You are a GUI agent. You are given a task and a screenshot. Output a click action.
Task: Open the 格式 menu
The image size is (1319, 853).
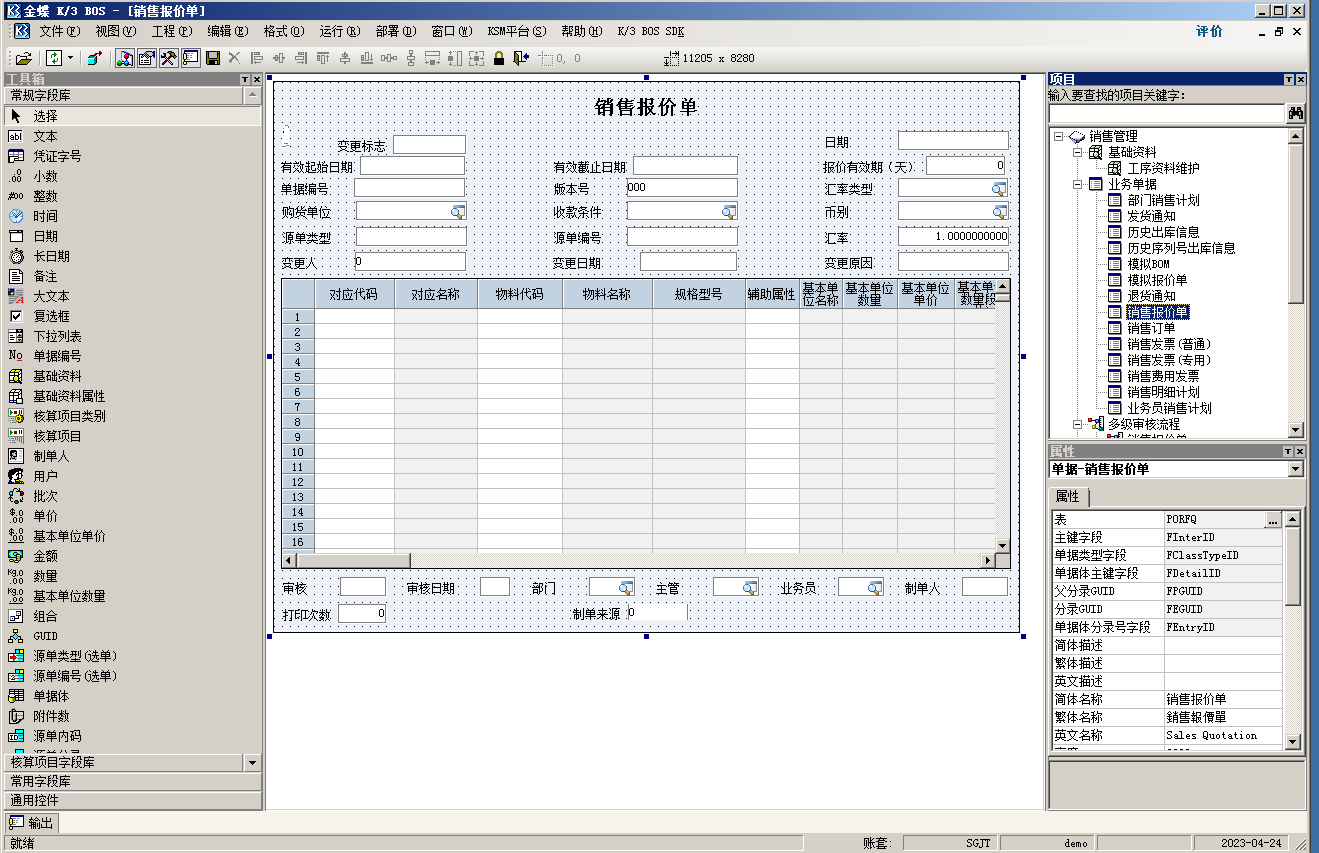(284, 31)
